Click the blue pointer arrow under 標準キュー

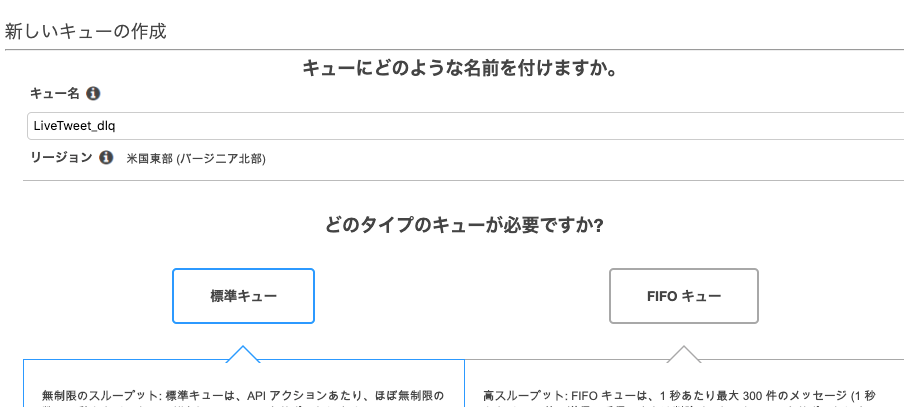[x=243, y=354]
